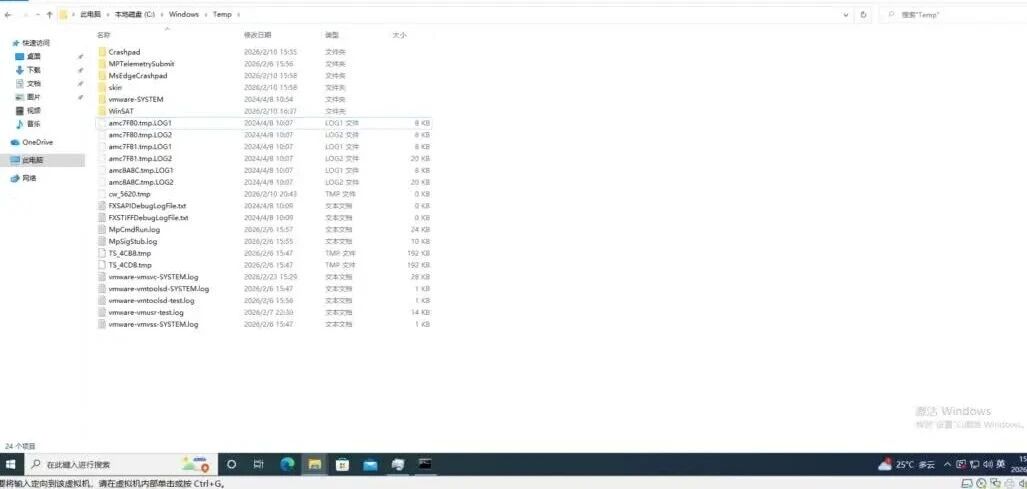Select the vmware-SYSTEM folder icon
The image size is (1027, 489).
[101, 99]
